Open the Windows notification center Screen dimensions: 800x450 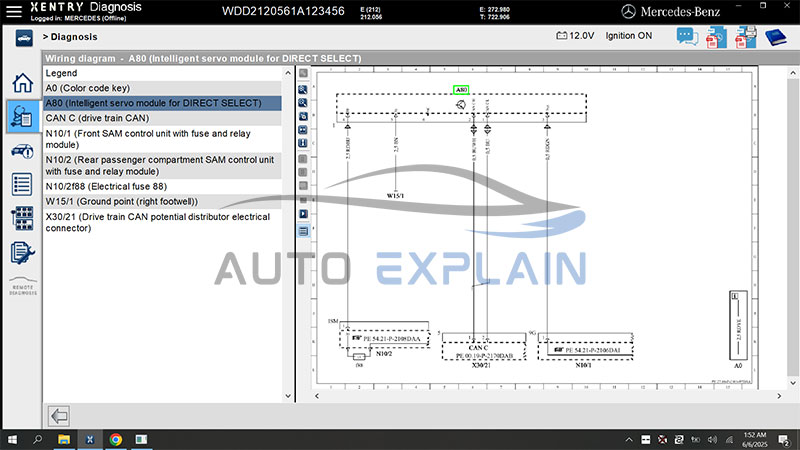(784, 439)
